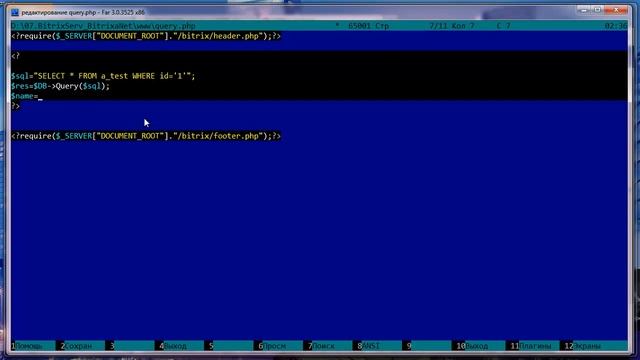
Task: Maximize the Far Manager window
Action: [x=597, y=10]
